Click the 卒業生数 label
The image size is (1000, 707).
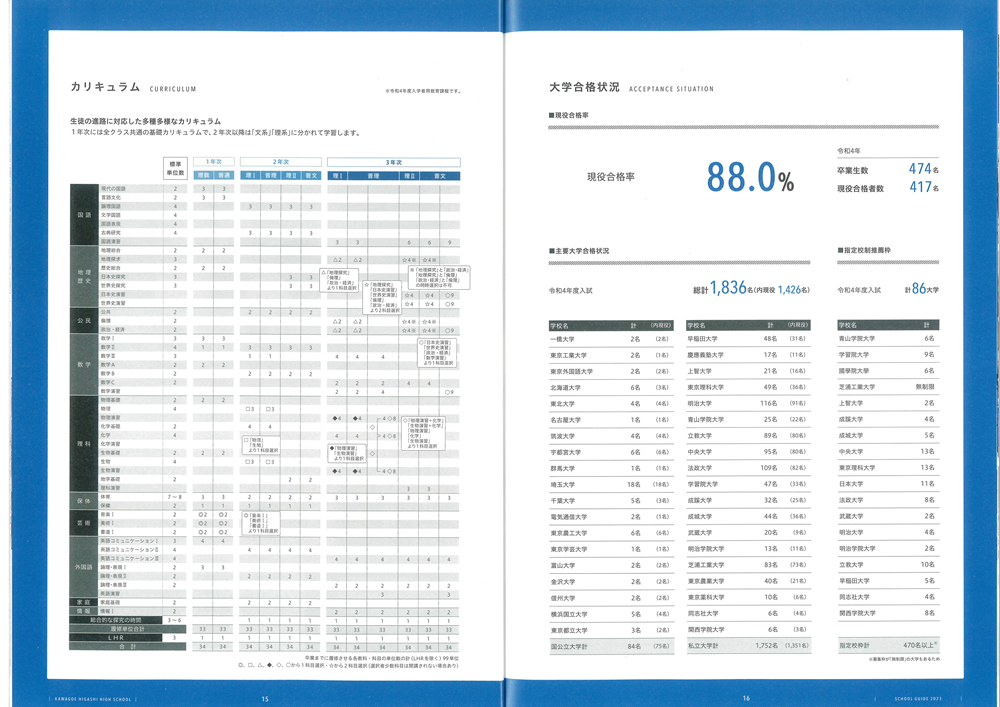[853, 170]
